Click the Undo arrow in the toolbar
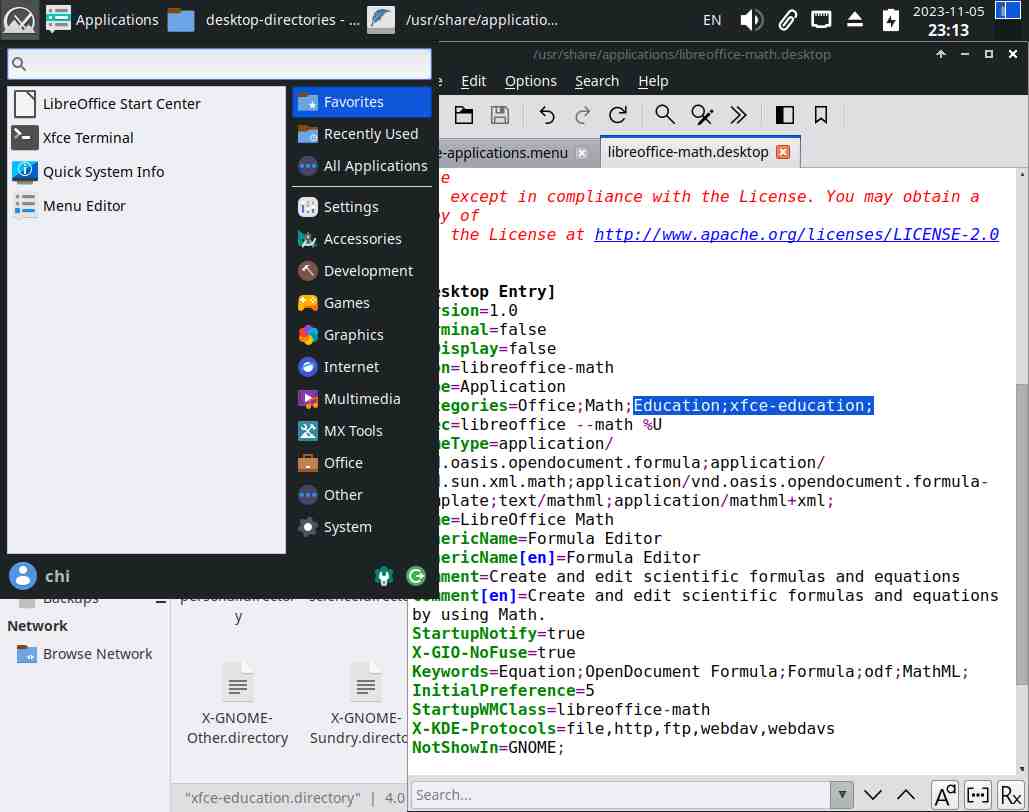The width and height of the screenshot is (1029, 812). click(x=547, y=115)
